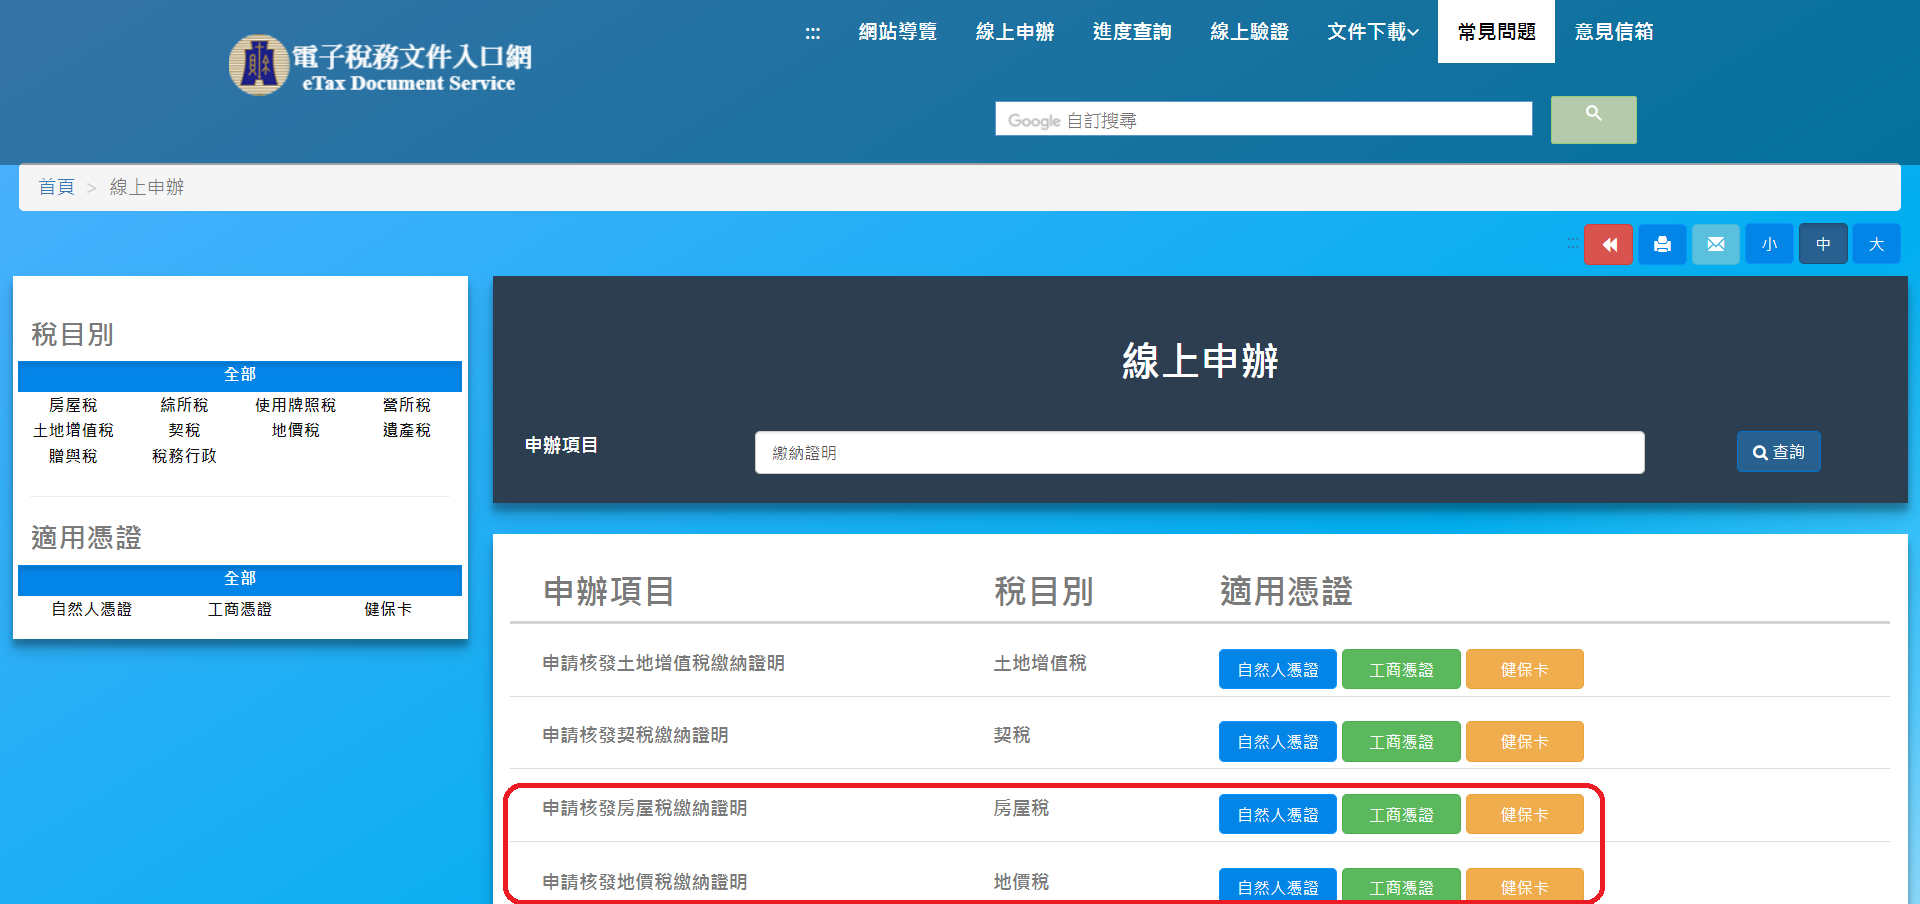This screenshot has width=1920, height=904.
Task: Select 全部 under 稅目別 filter
Action: [x=240, y=375]
